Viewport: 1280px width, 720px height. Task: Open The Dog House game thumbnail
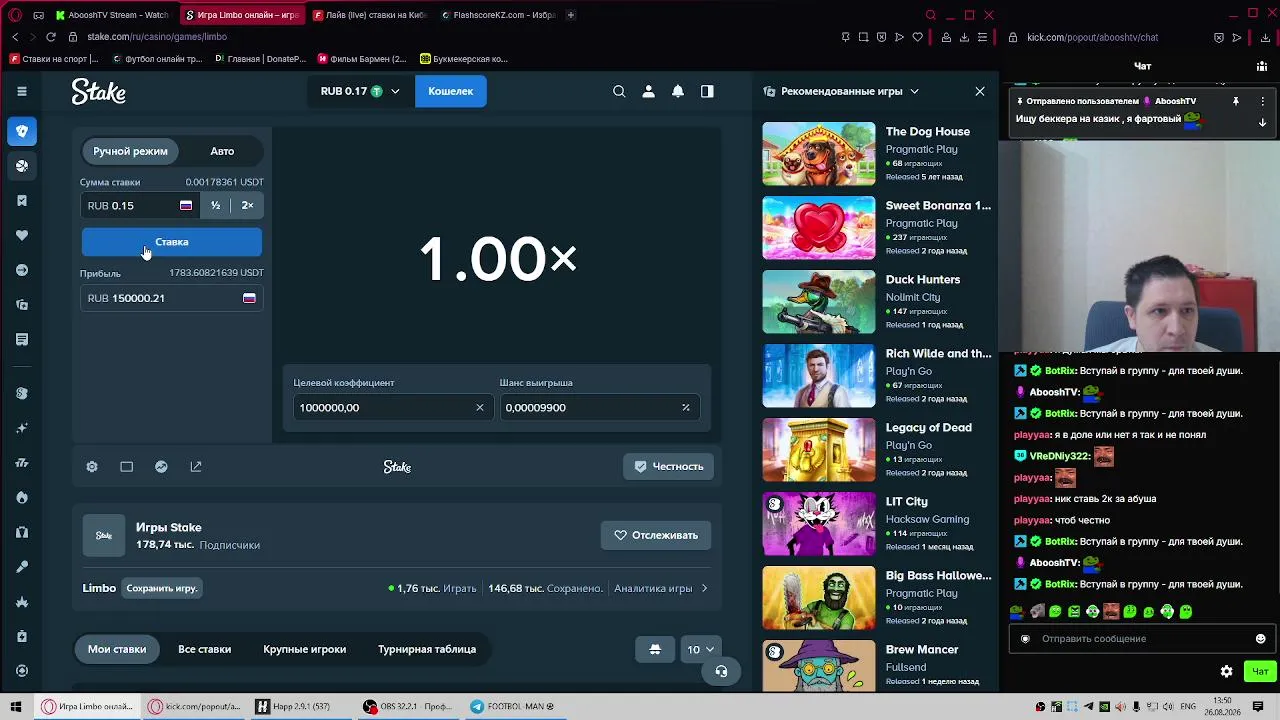819,154
